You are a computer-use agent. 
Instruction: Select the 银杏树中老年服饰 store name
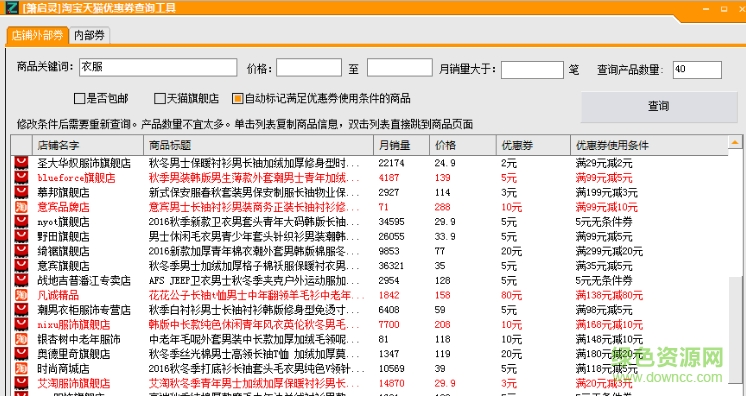pos(79,339)
